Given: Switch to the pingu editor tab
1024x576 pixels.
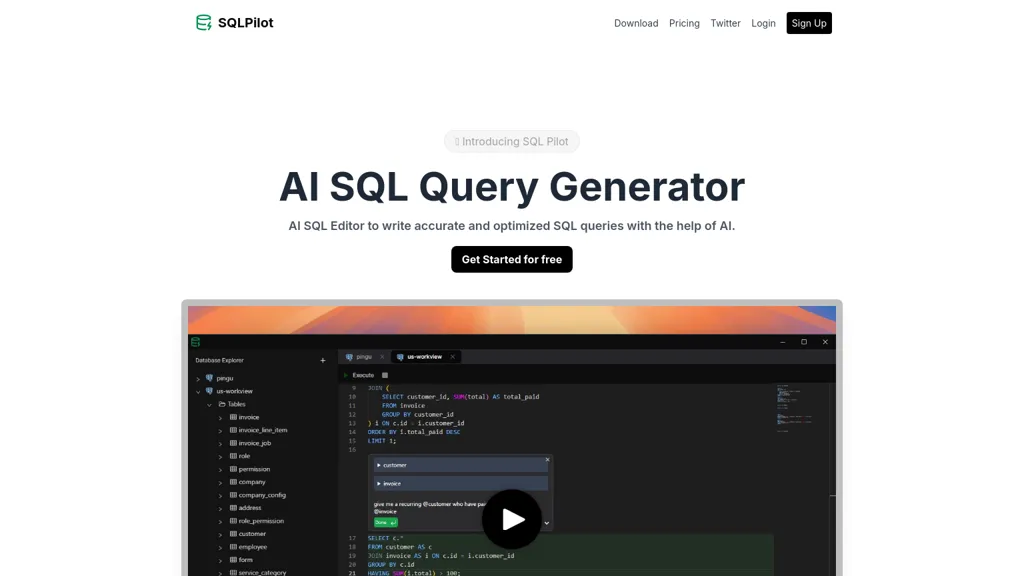Looking at the screenshot, I should [364, 357].
